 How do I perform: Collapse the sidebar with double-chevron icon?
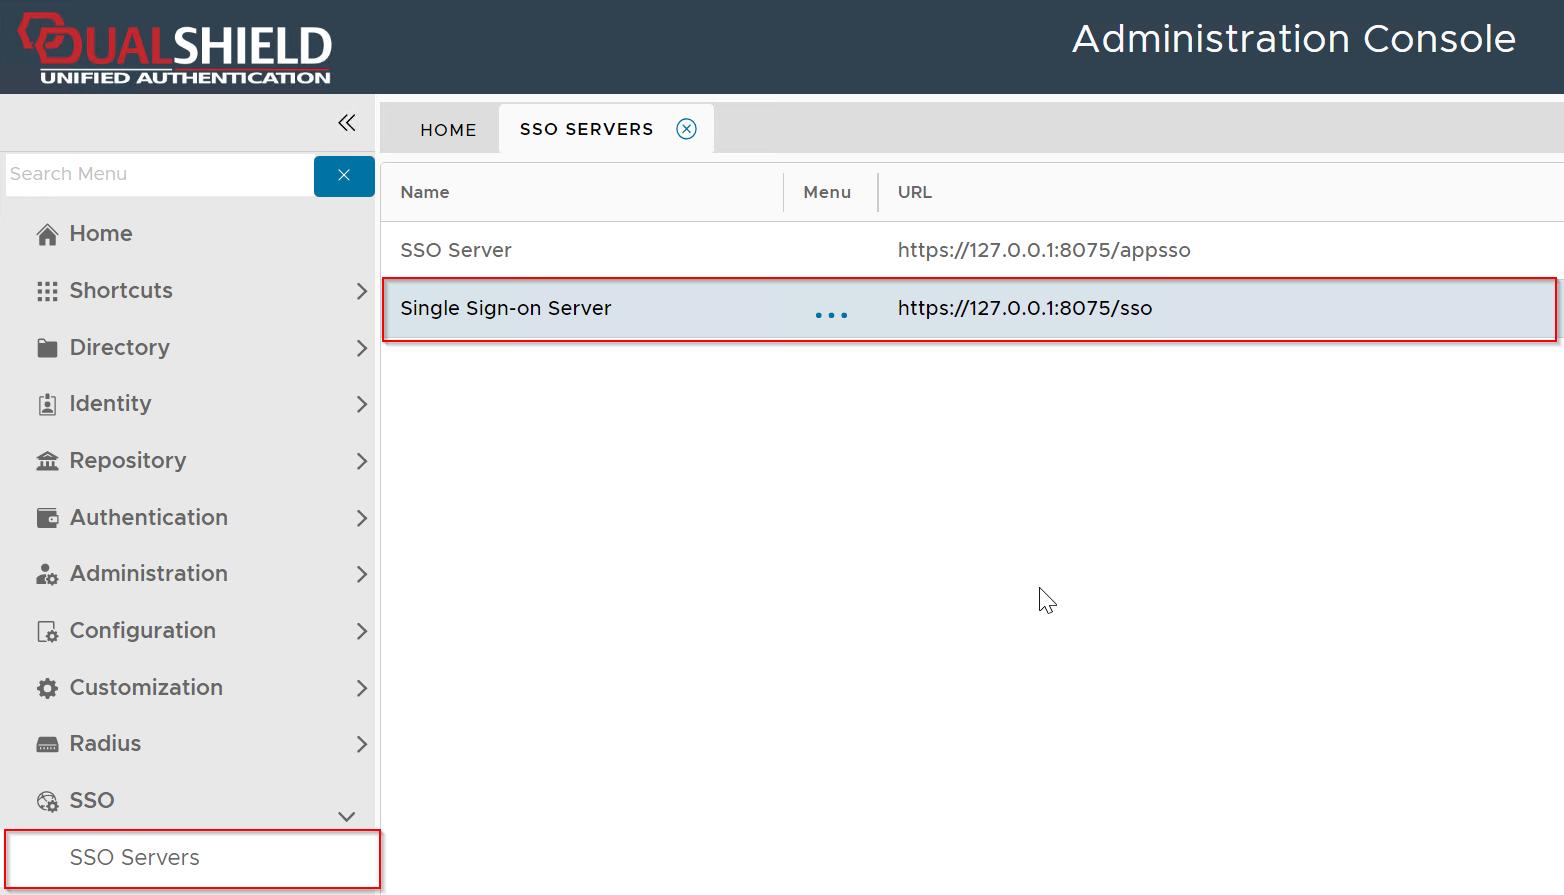pos(347,123)
